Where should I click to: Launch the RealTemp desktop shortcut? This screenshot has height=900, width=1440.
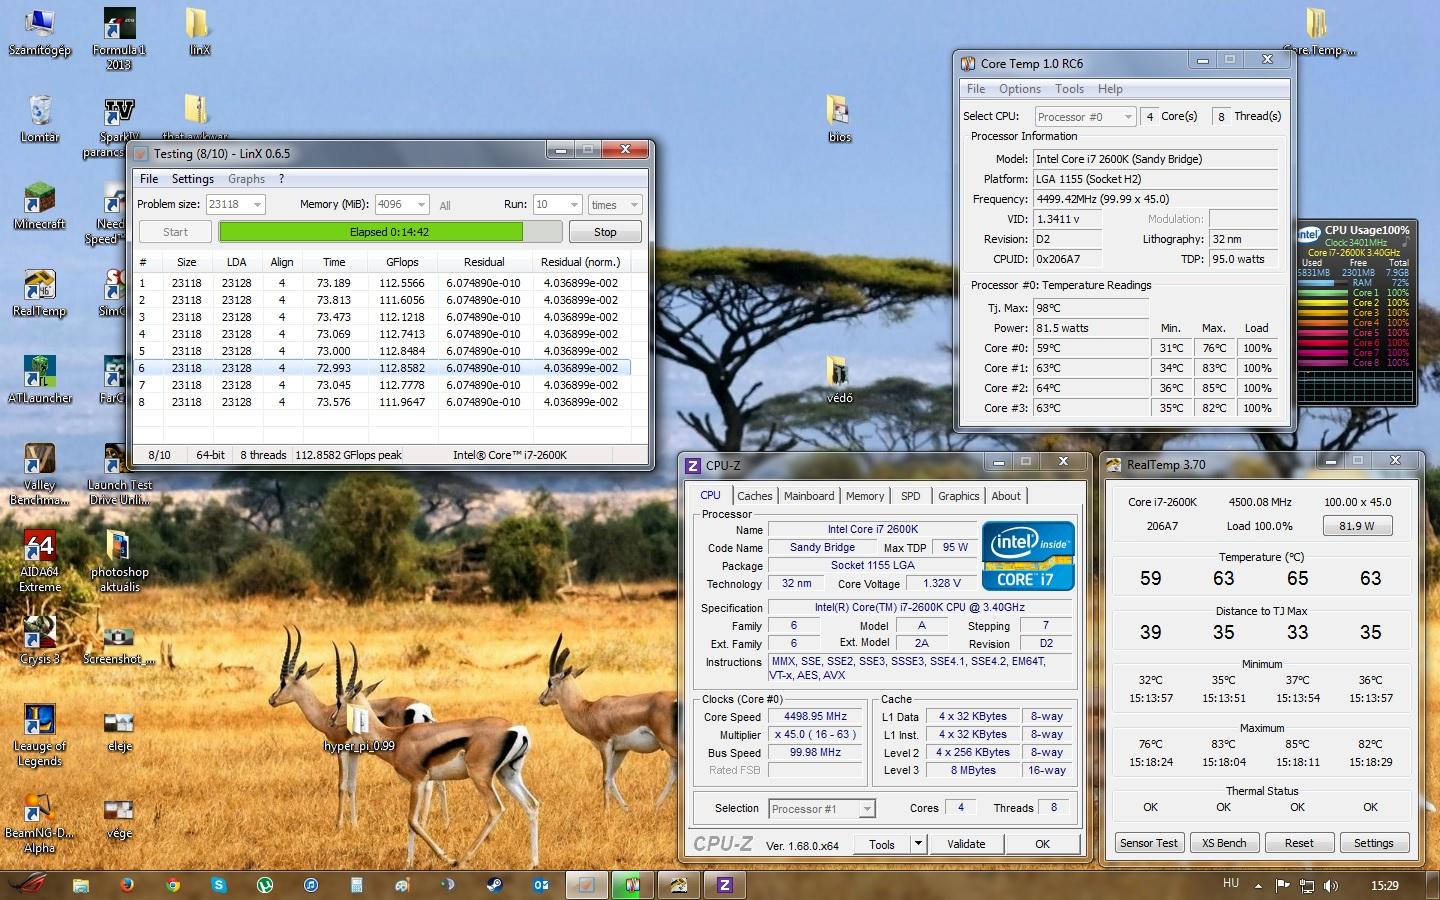(39, 293)
